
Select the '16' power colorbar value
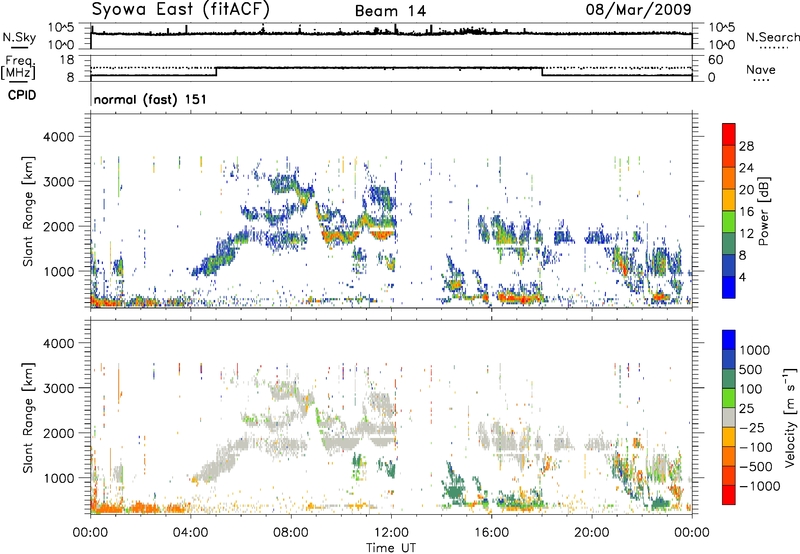pyautogui.click(x=746, y=212)
